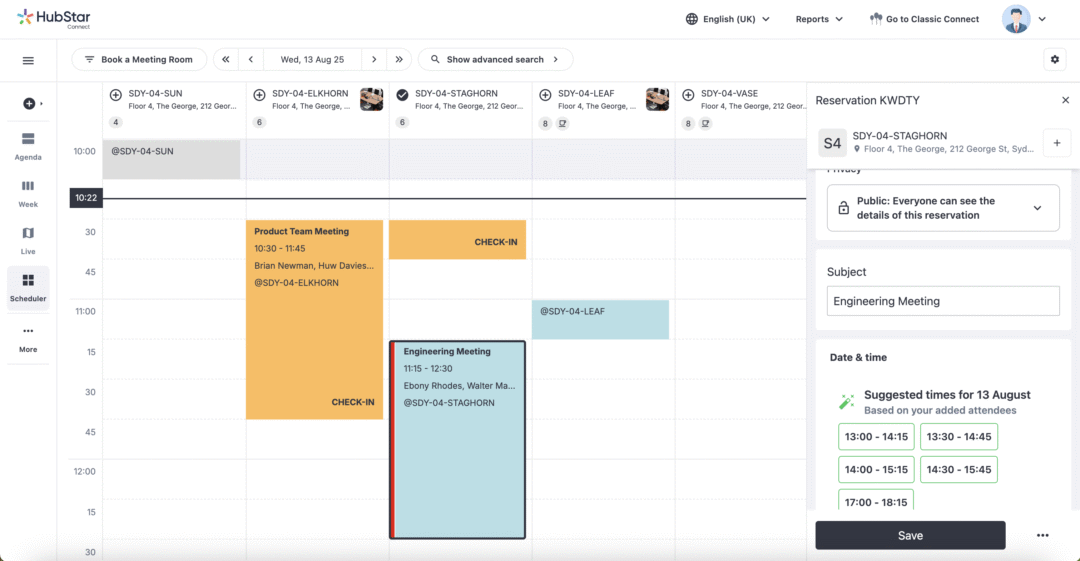The height and width of the screenshot is (561, 1080).
Task: Show advanced search
Action: (495, 59)
